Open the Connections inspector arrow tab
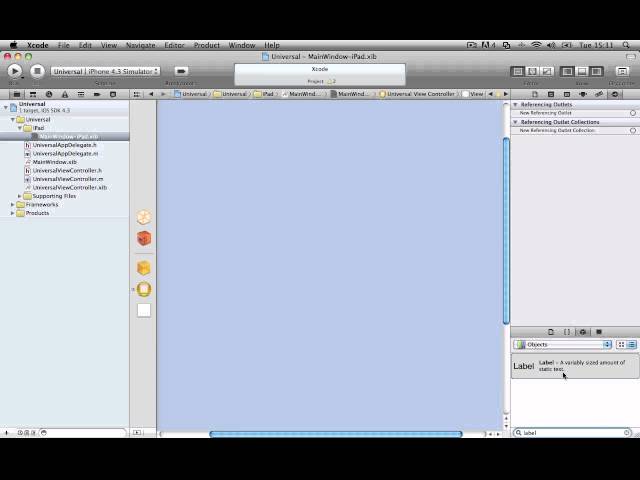Screen dimensions: 640x480 tap(615, 94)
